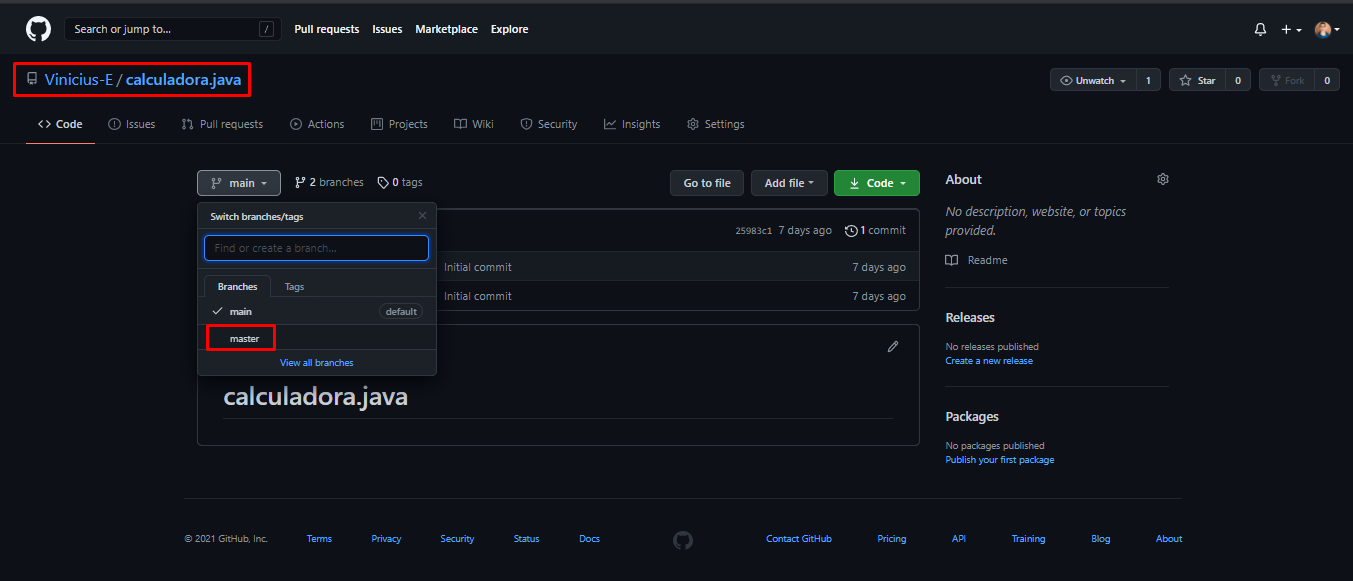Open Pull requests in the top header
1353x581 pixels.
pyautogui.click(x=327, y=29)
